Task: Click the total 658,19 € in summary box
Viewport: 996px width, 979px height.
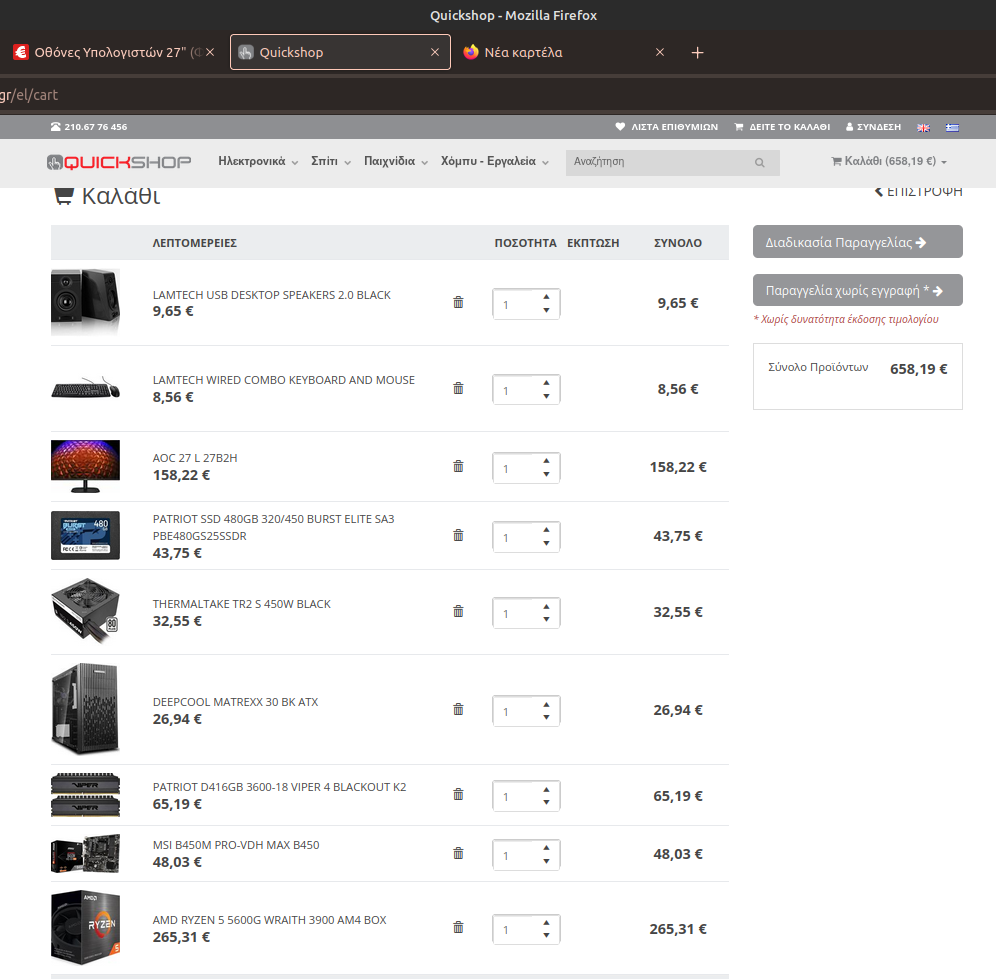Action: [919, 369]
